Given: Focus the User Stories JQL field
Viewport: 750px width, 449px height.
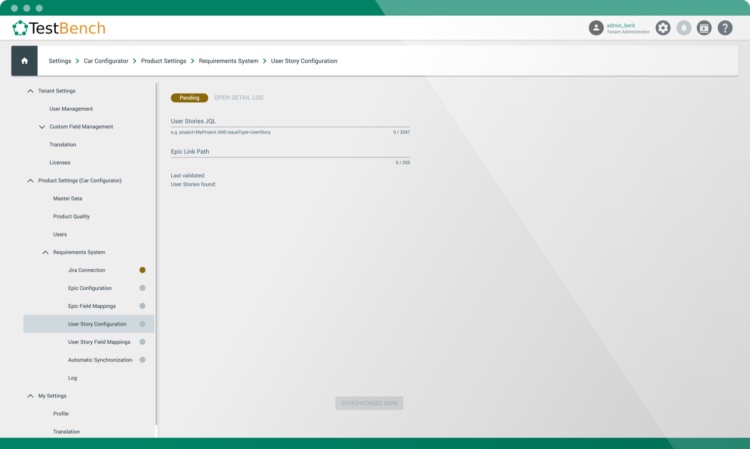Looking at the screenshot, I should 290,121.
